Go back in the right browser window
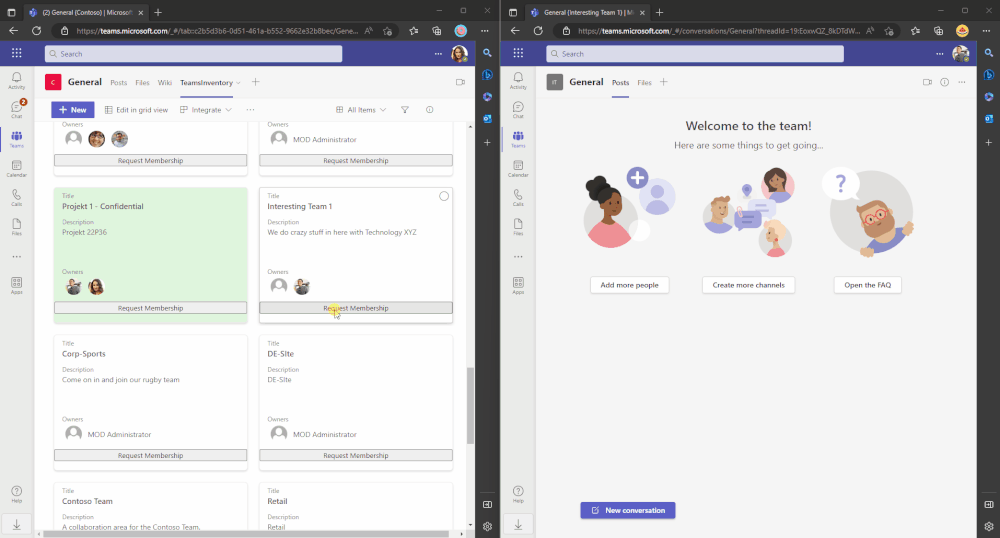Image resolution: width=1000 pixels, height=538 pixels. (515, 31)
